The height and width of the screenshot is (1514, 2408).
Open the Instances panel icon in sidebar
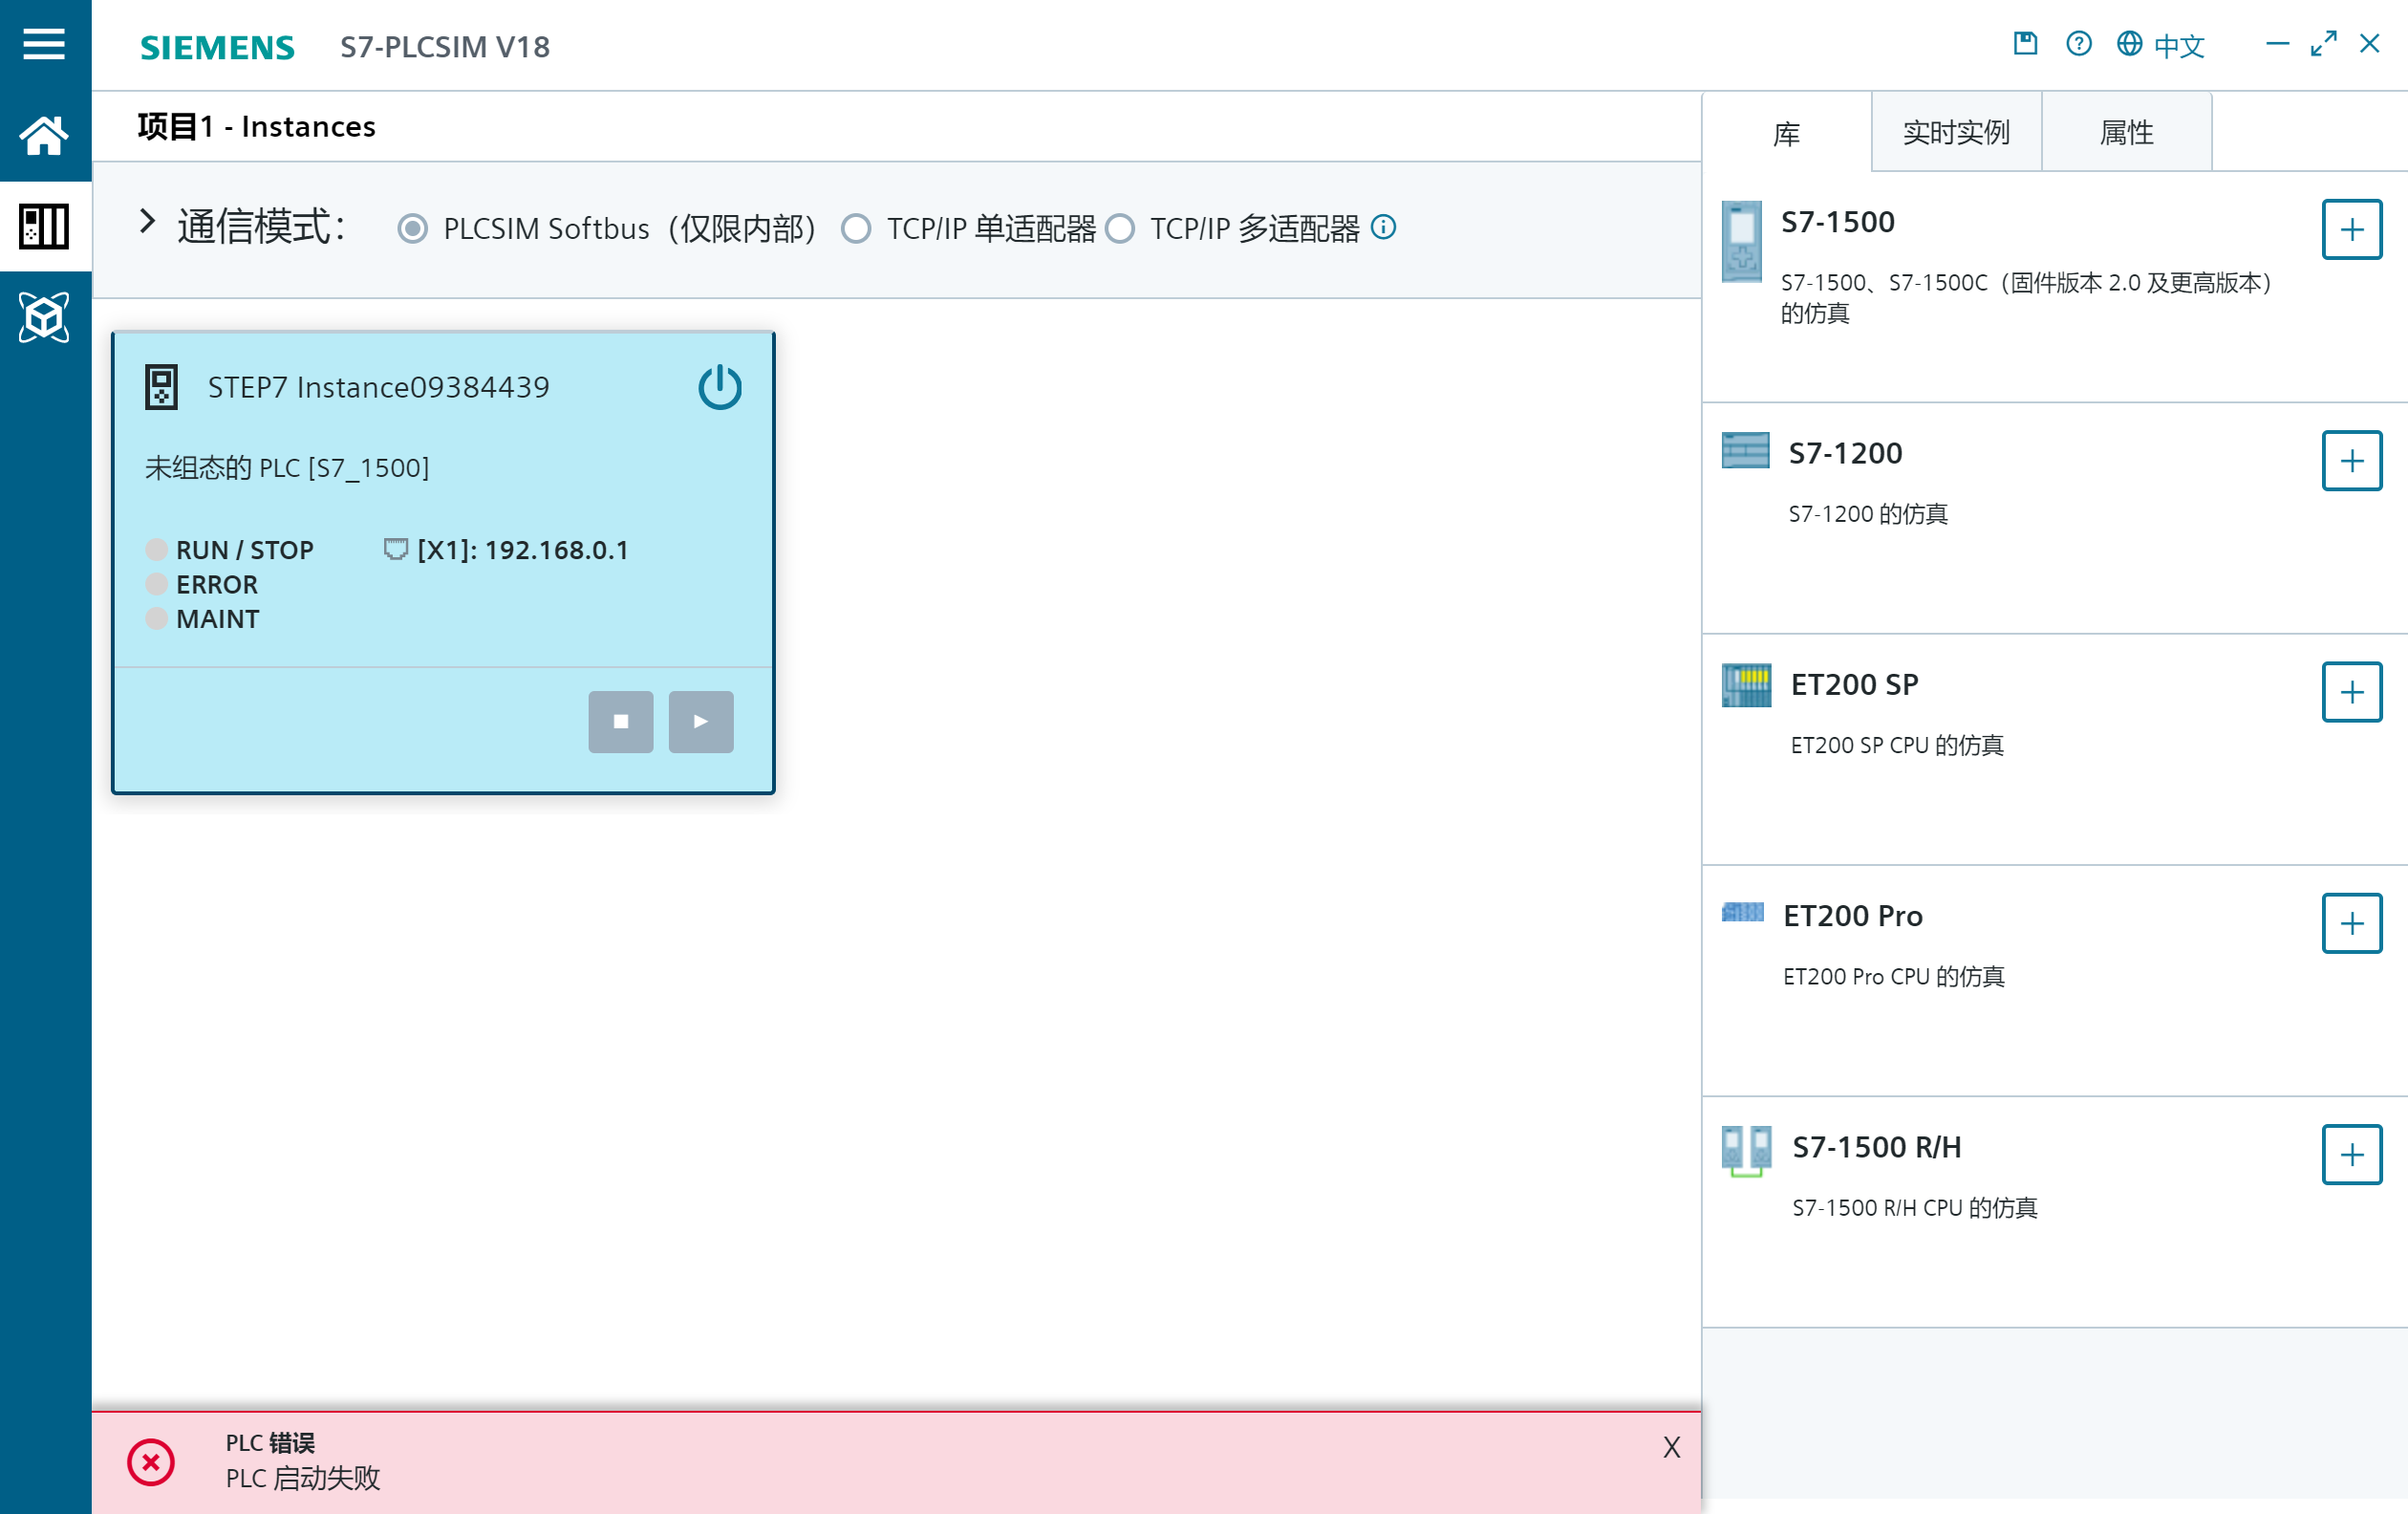pyautogui.click(x=44, y=226)
